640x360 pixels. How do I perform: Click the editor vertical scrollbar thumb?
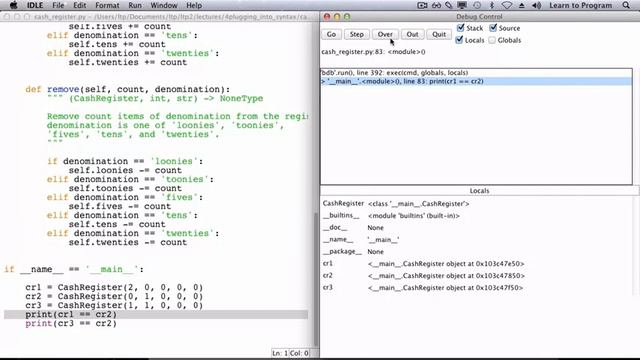coord(316,280)
